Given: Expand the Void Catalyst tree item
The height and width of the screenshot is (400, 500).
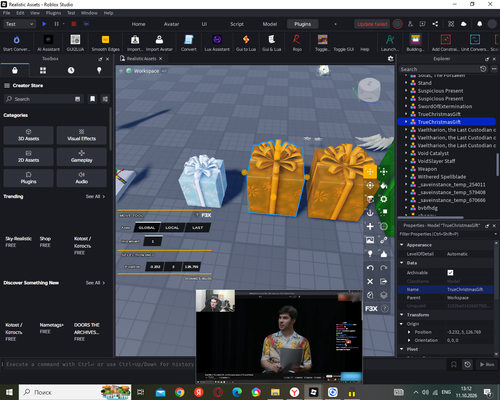Looking at the screenshot, I should 406,153.
